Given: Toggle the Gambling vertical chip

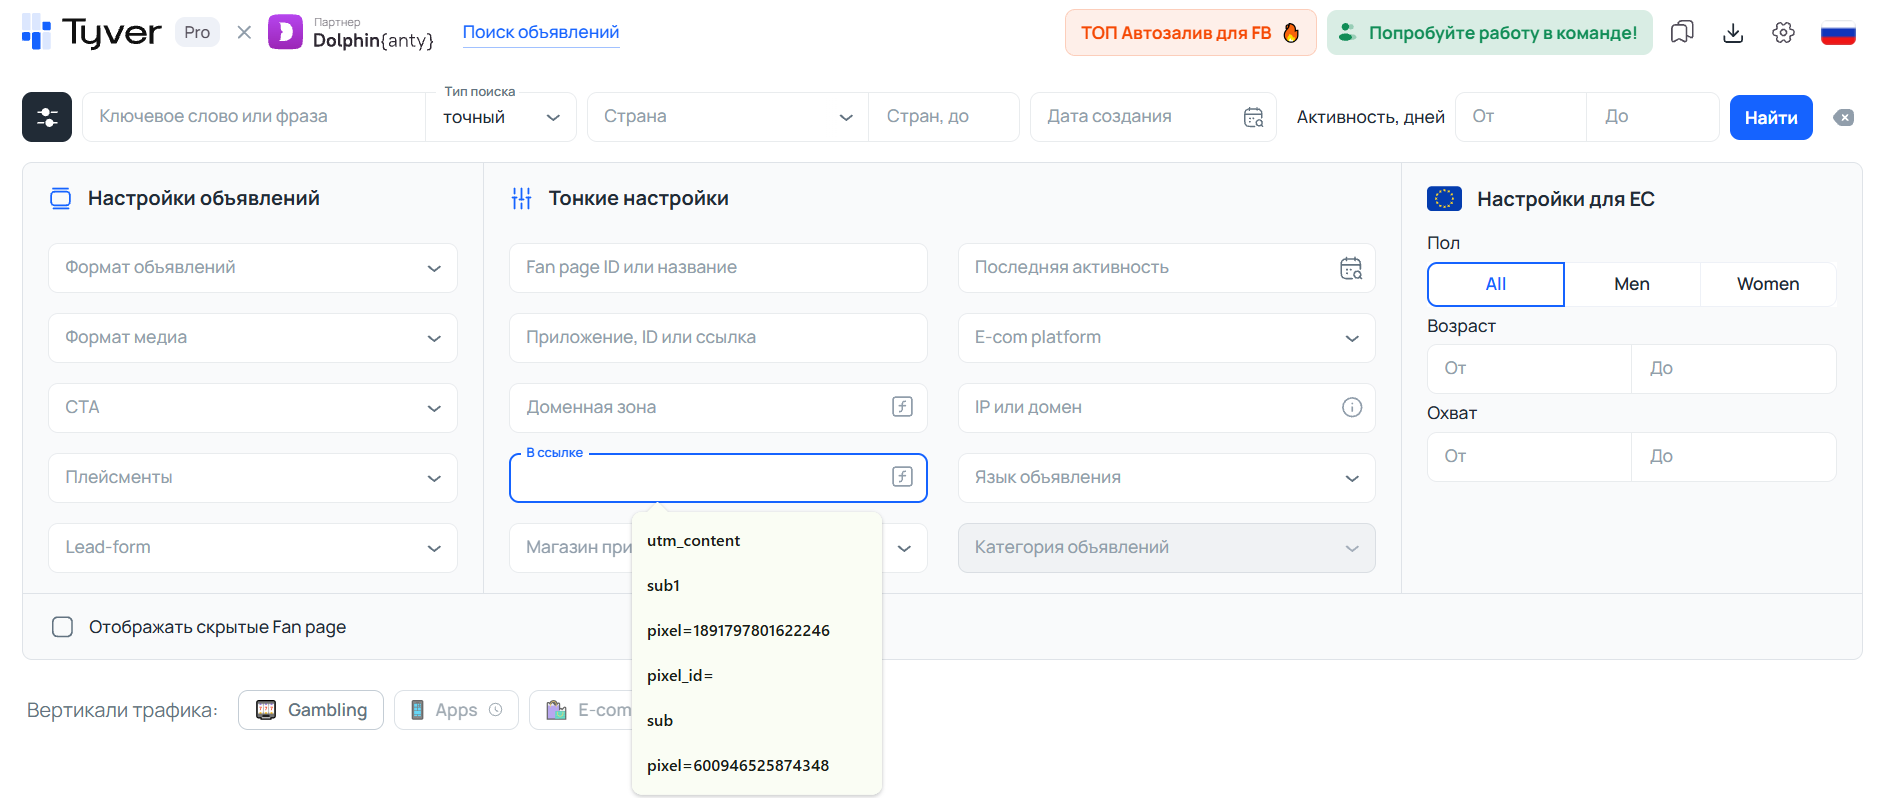Looking at the screenshot, I should pyautogui.click(x=311, y=710).
